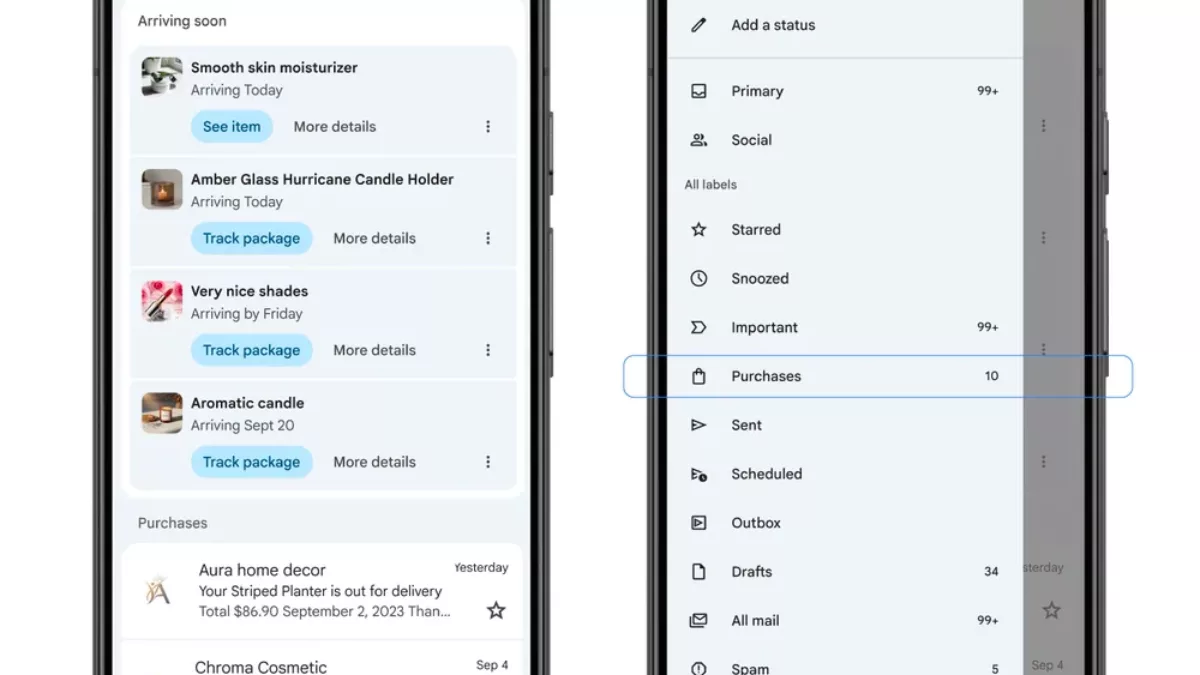Click the Scheduled send icon
Image resolution: width=1200 pixels, height=675 pixels.
699,475
